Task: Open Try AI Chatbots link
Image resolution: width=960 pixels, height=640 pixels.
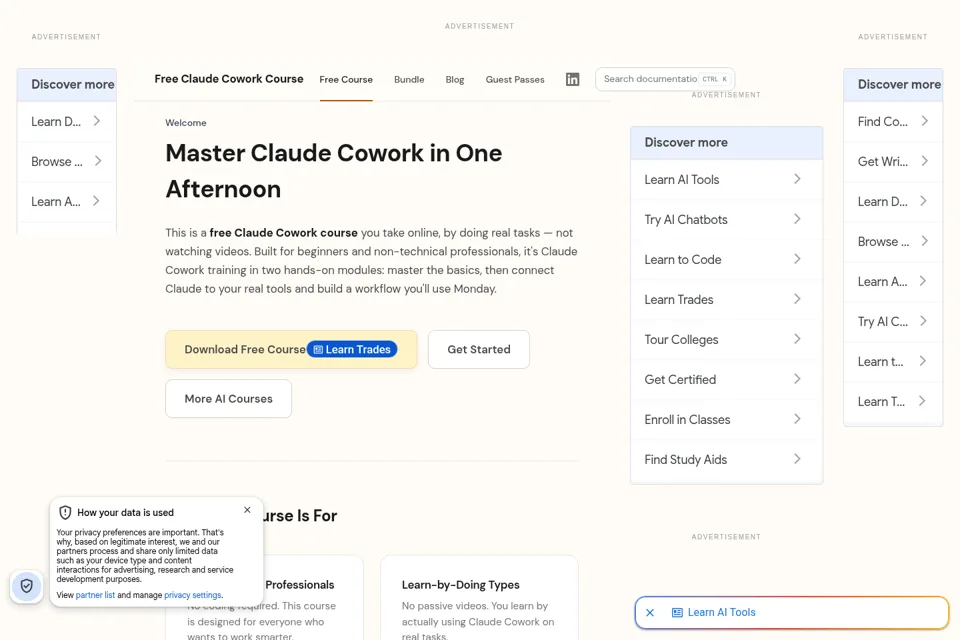Action: 686,219
